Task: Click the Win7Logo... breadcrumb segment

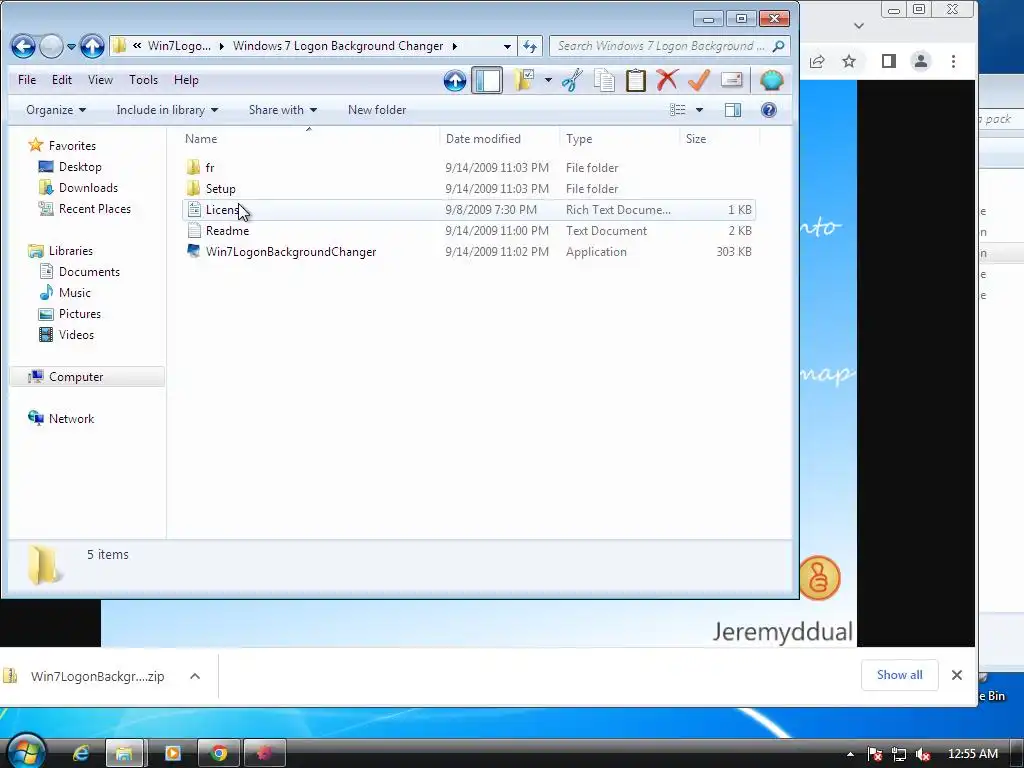Action: (x=179, y=46)
